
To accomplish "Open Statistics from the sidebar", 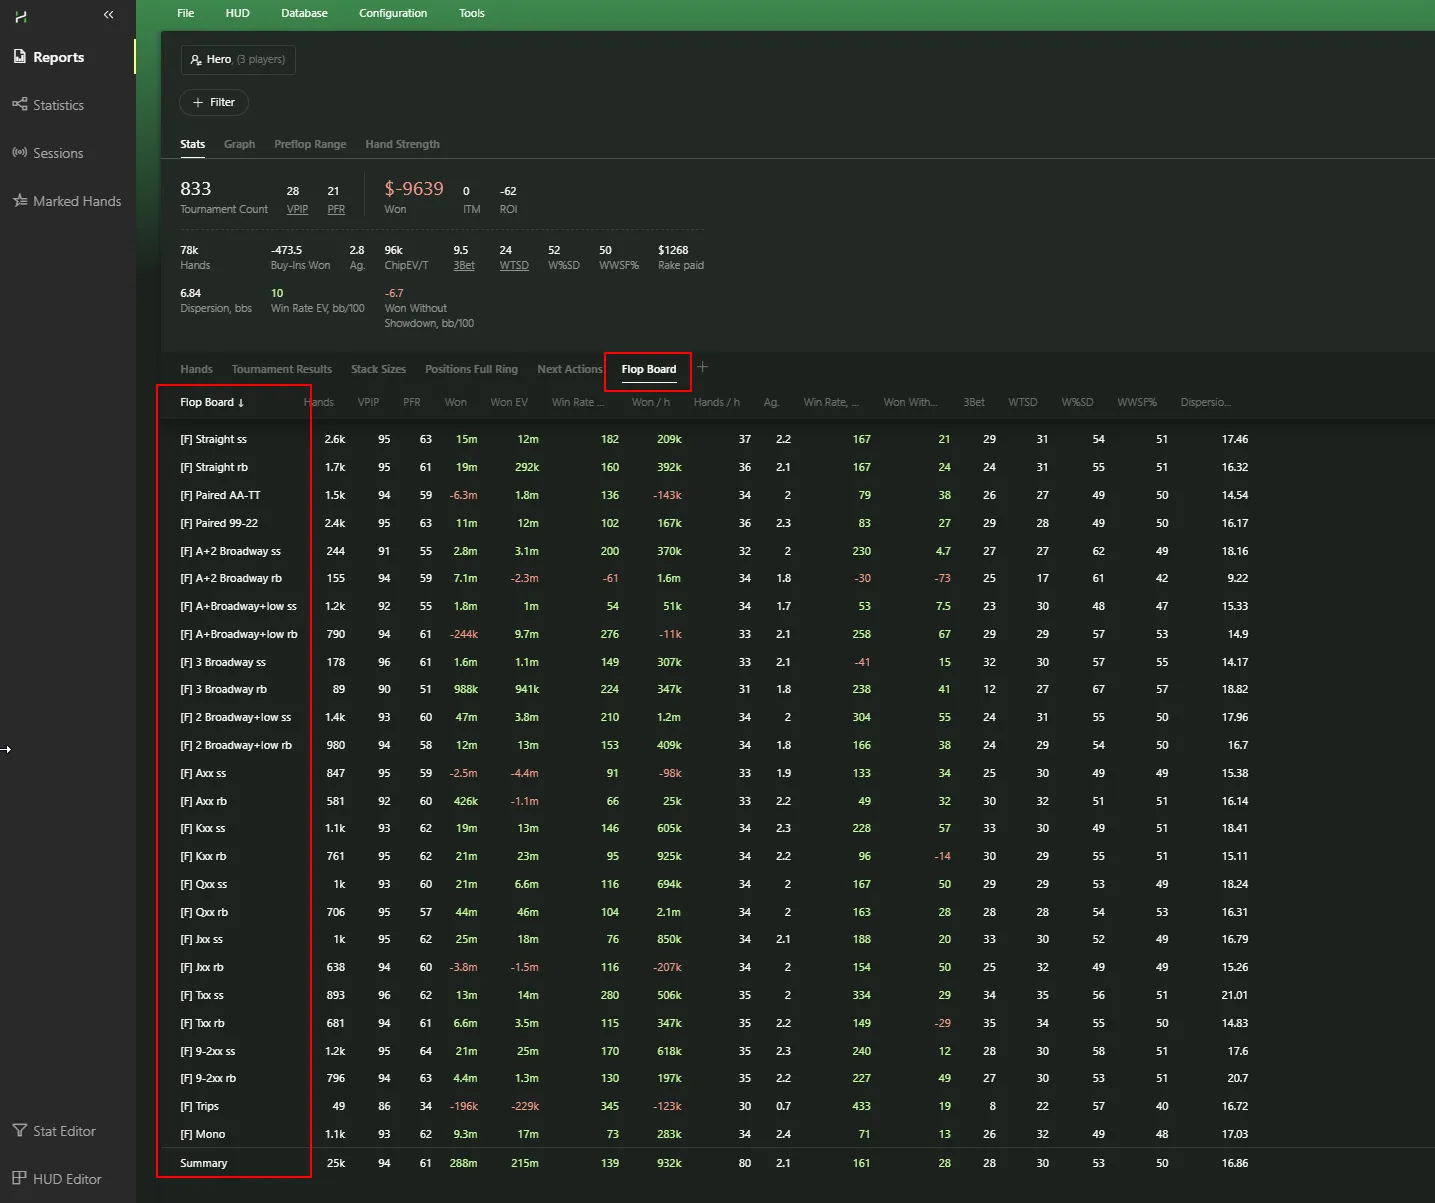I will pyautogui.click(x=58, y=105).
